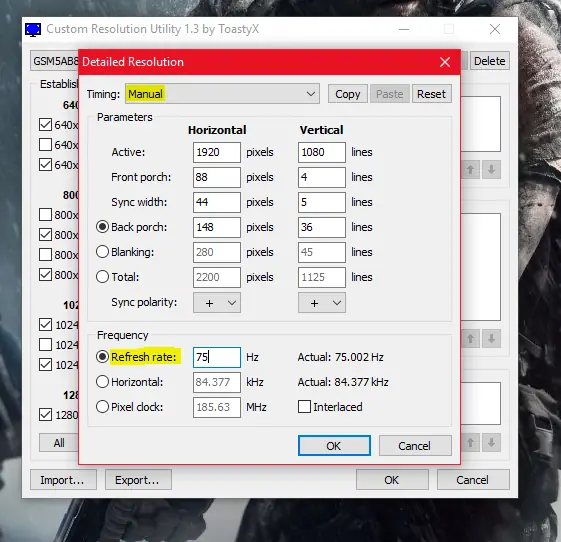Viewport: 561px width, 542px height.
Task: Select the Pixel clock radio button
Action: [102, 407]
